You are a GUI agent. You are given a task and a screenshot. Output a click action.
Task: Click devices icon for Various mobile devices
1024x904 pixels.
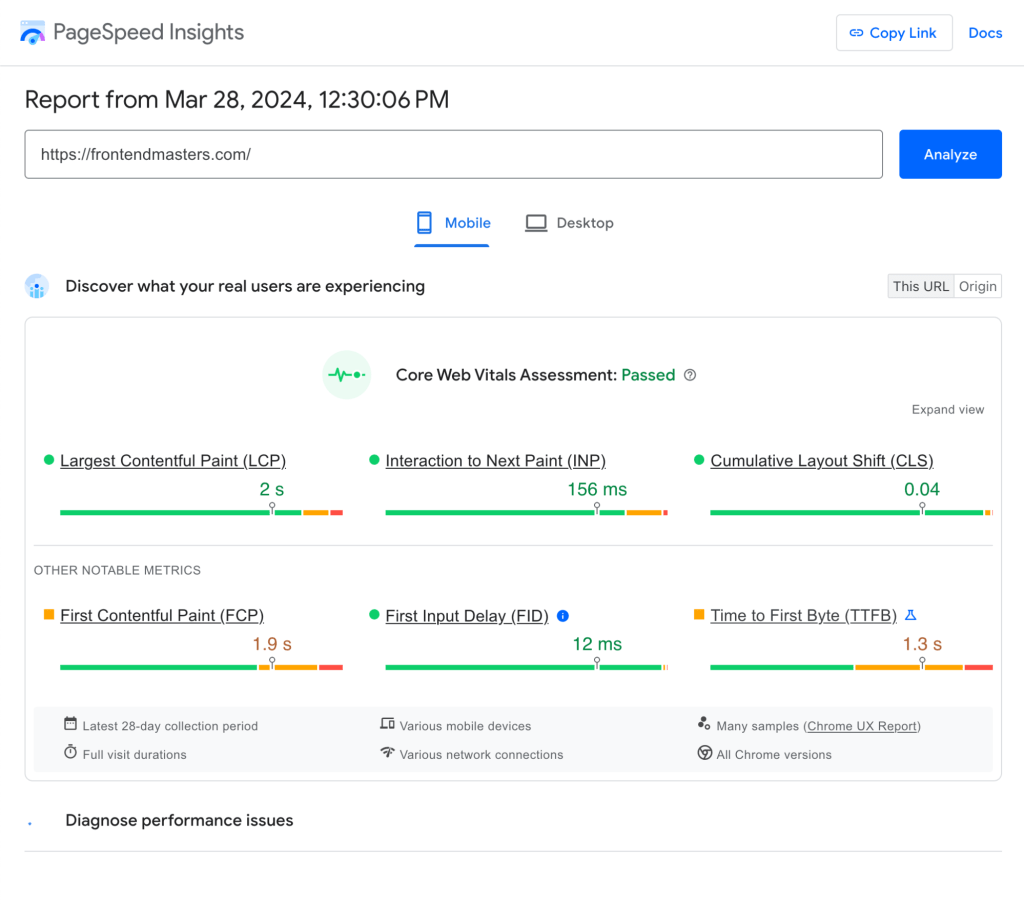click(387, 724)
